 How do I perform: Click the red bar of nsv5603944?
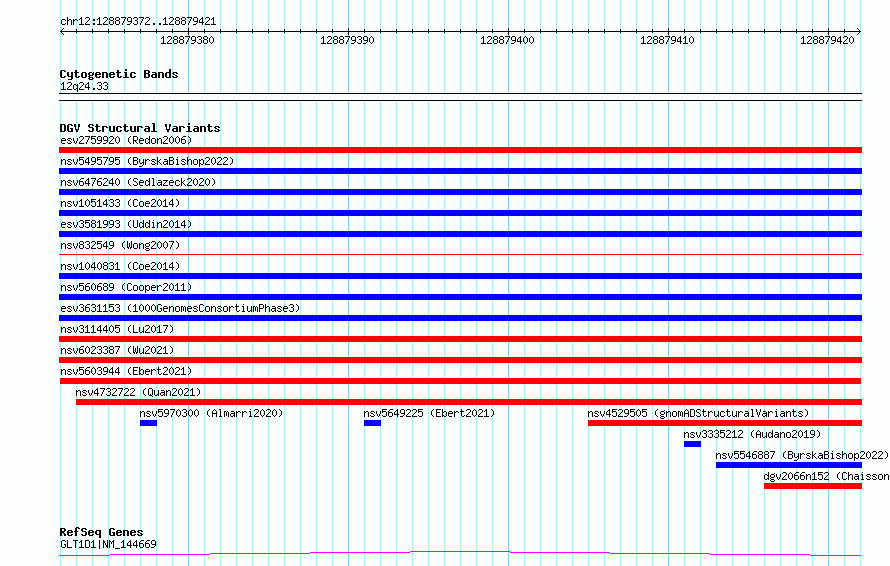460,381
